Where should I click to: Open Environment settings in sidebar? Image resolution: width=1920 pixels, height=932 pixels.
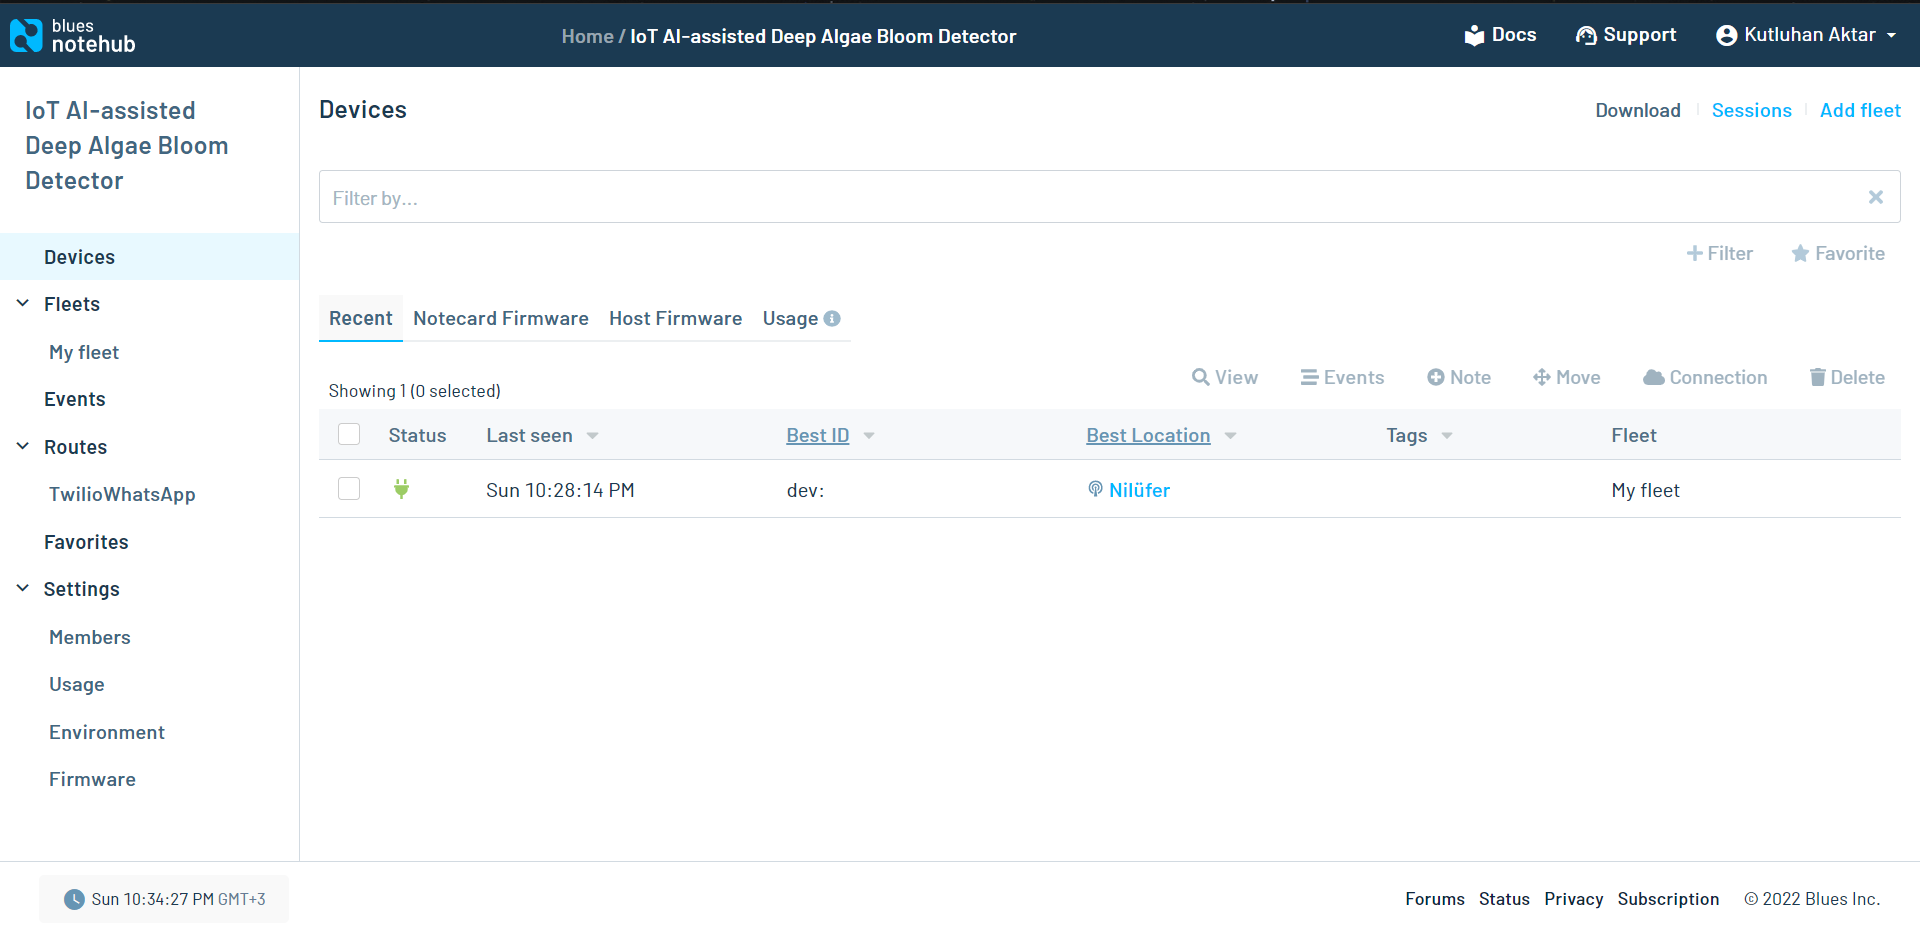point(107,732)
